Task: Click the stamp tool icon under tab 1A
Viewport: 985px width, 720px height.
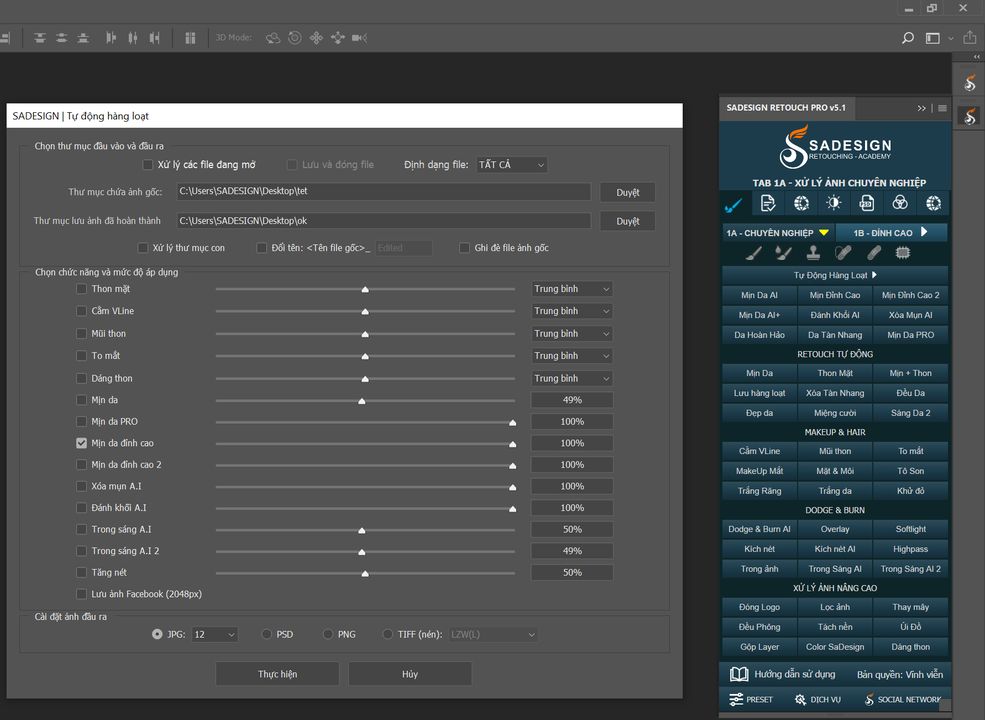Action: coord(813,253)
